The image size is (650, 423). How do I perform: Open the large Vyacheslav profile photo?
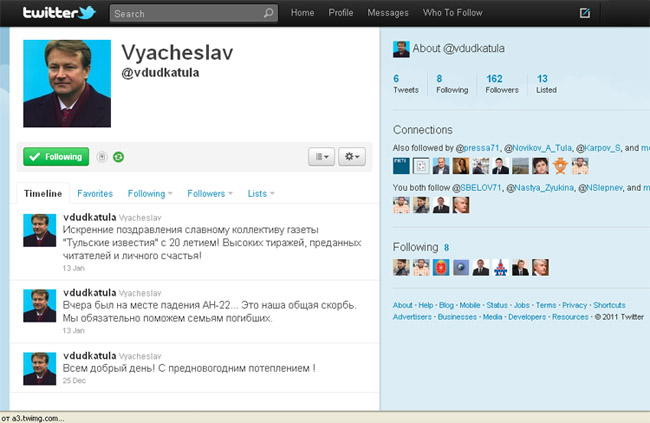67,83
